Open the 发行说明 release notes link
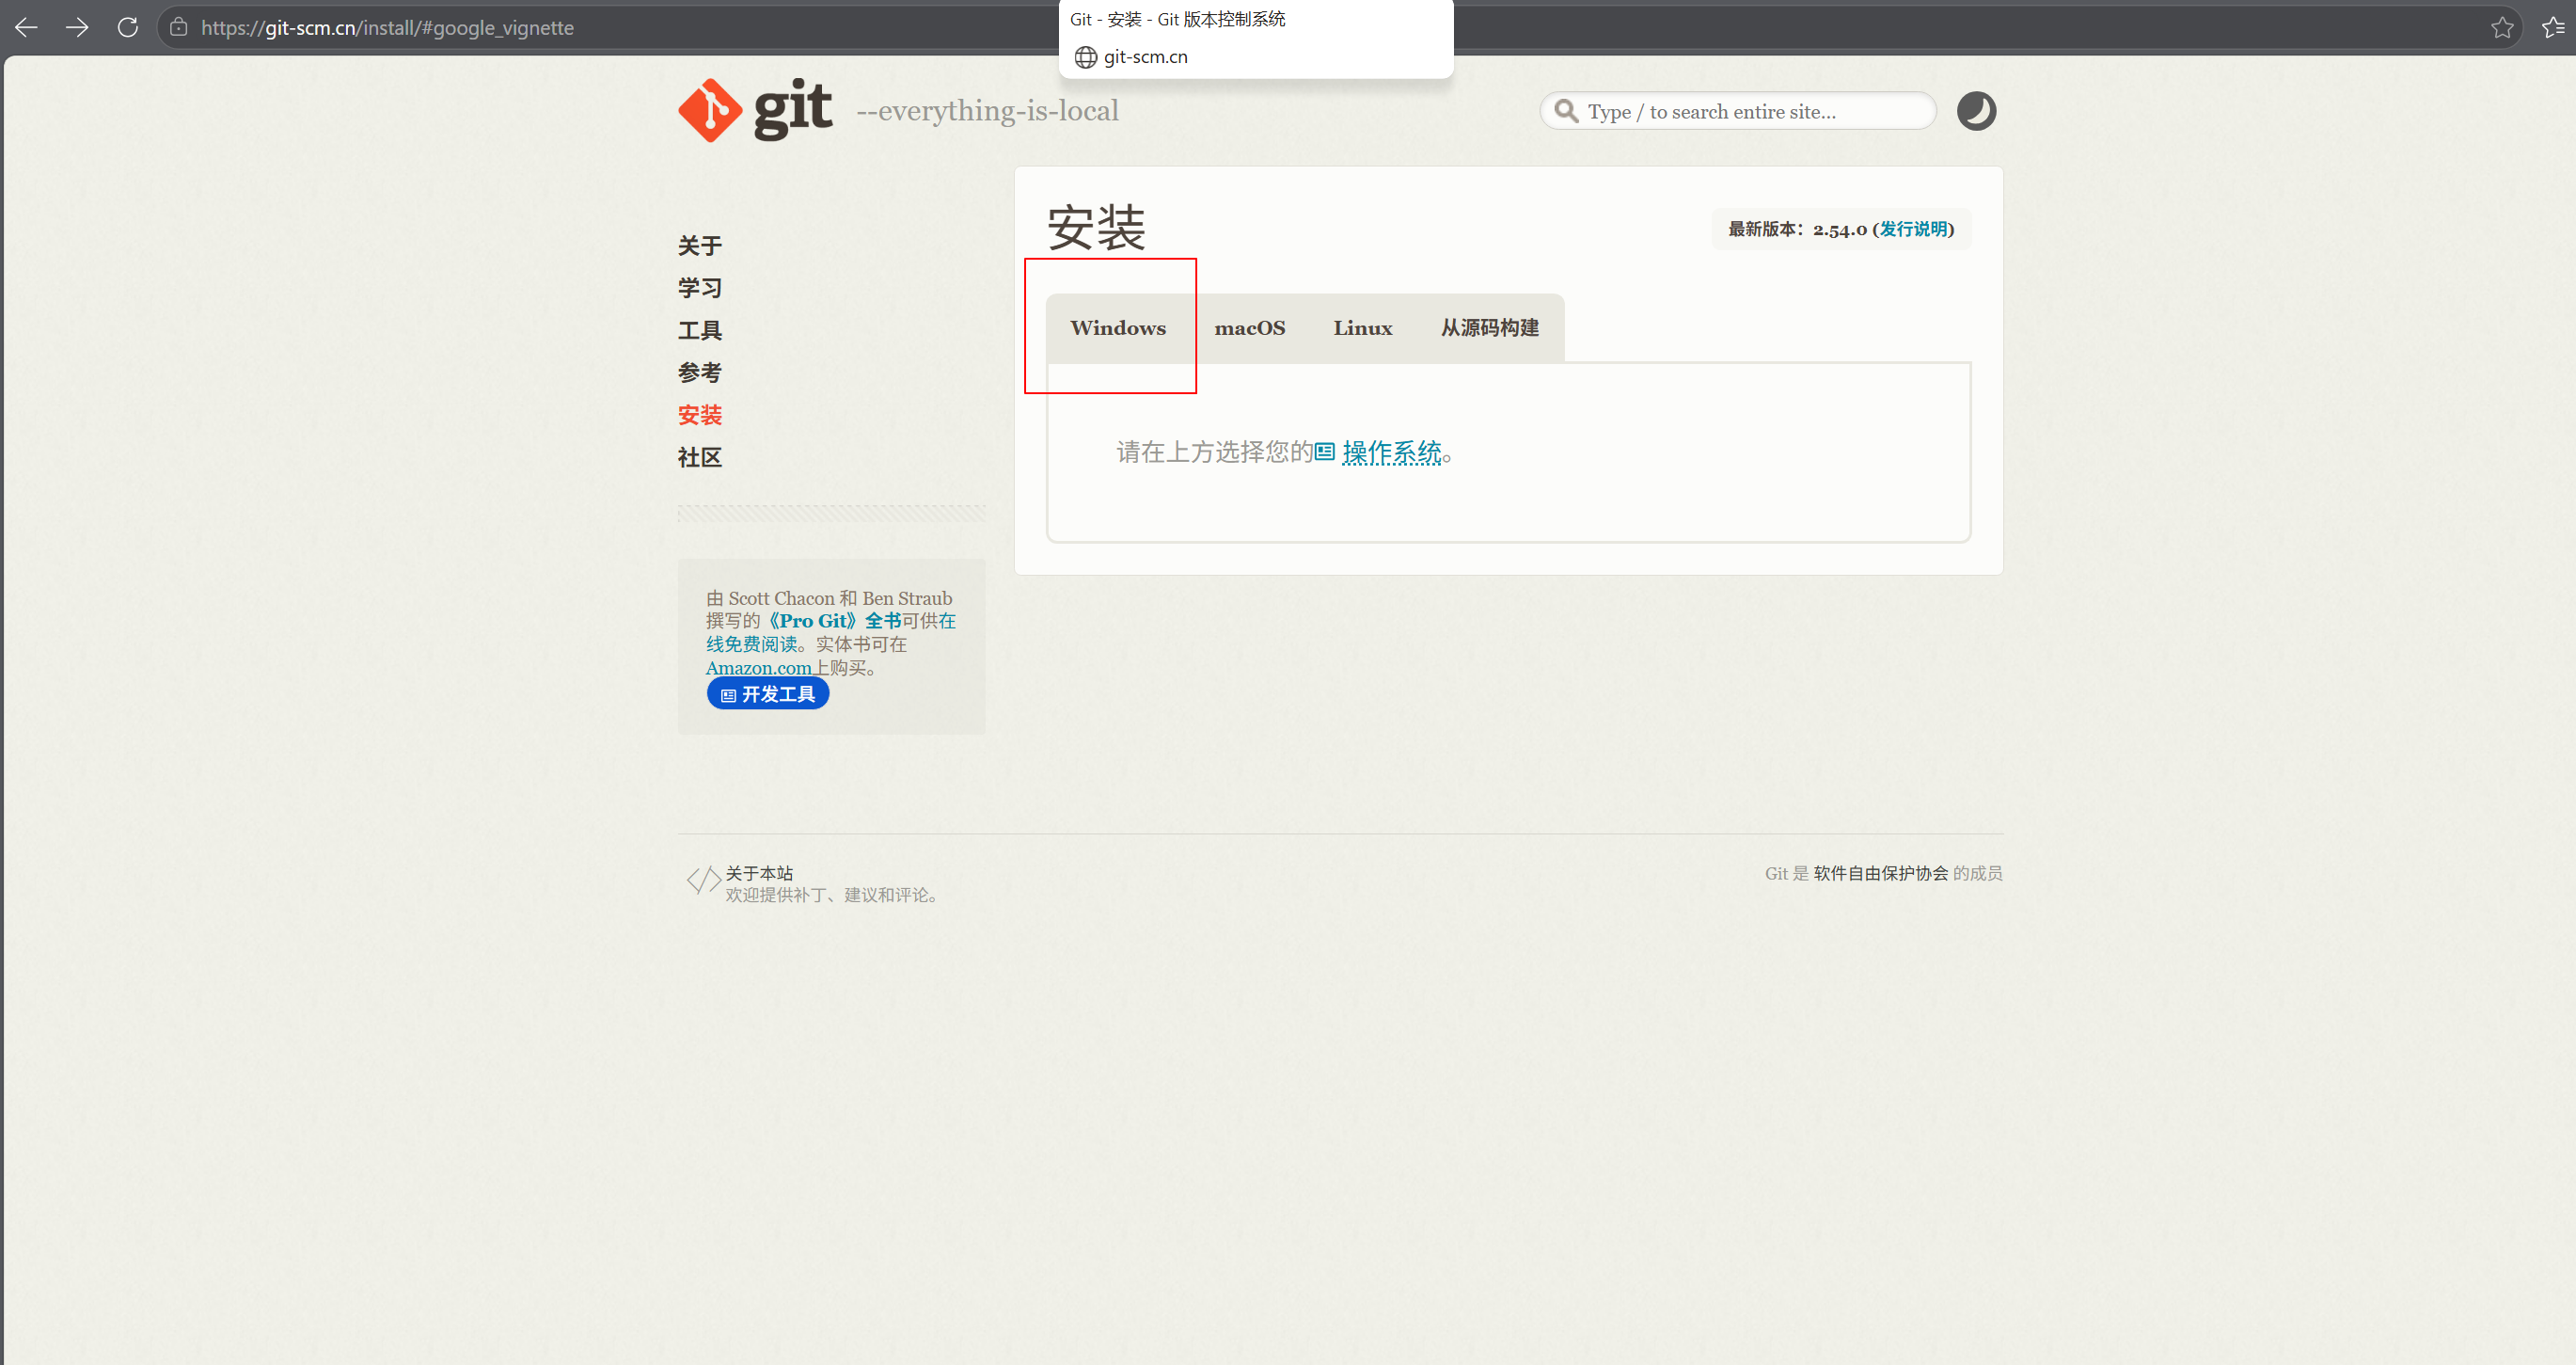Image resolution: width=2576 pixels, height=1365 pixels. point(1913,229)
